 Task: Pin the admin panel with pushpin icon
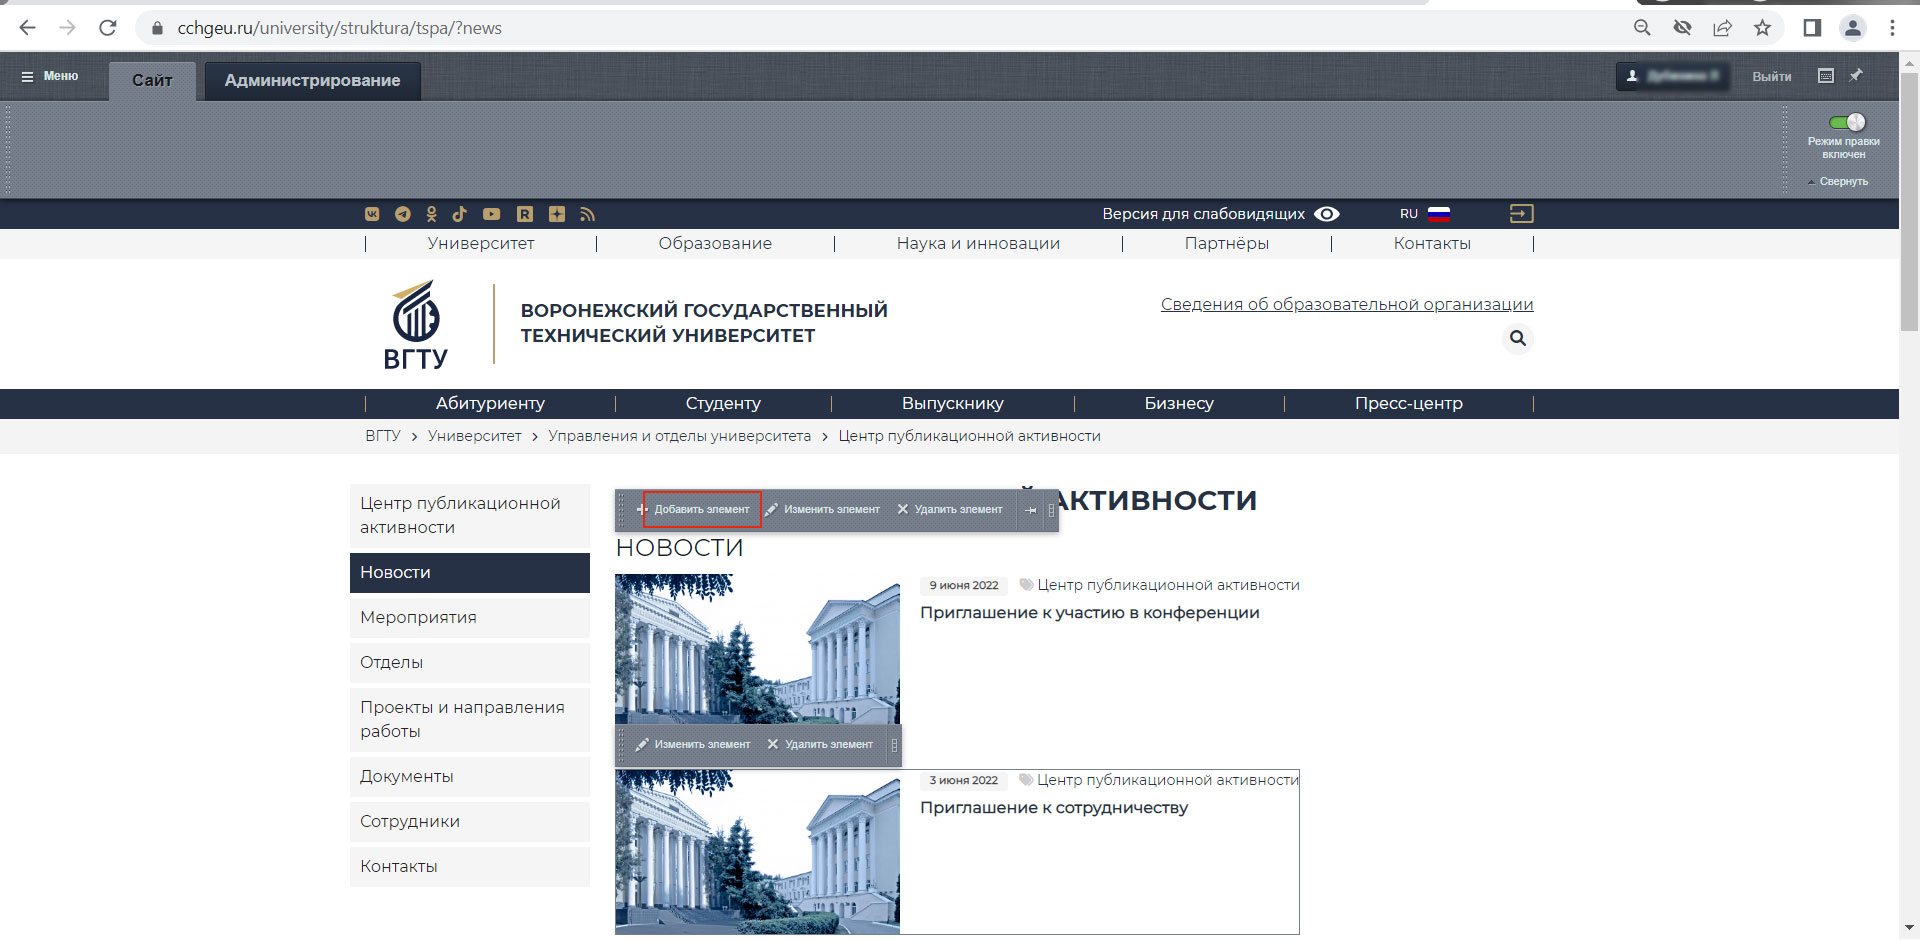tap(1856, 76)
